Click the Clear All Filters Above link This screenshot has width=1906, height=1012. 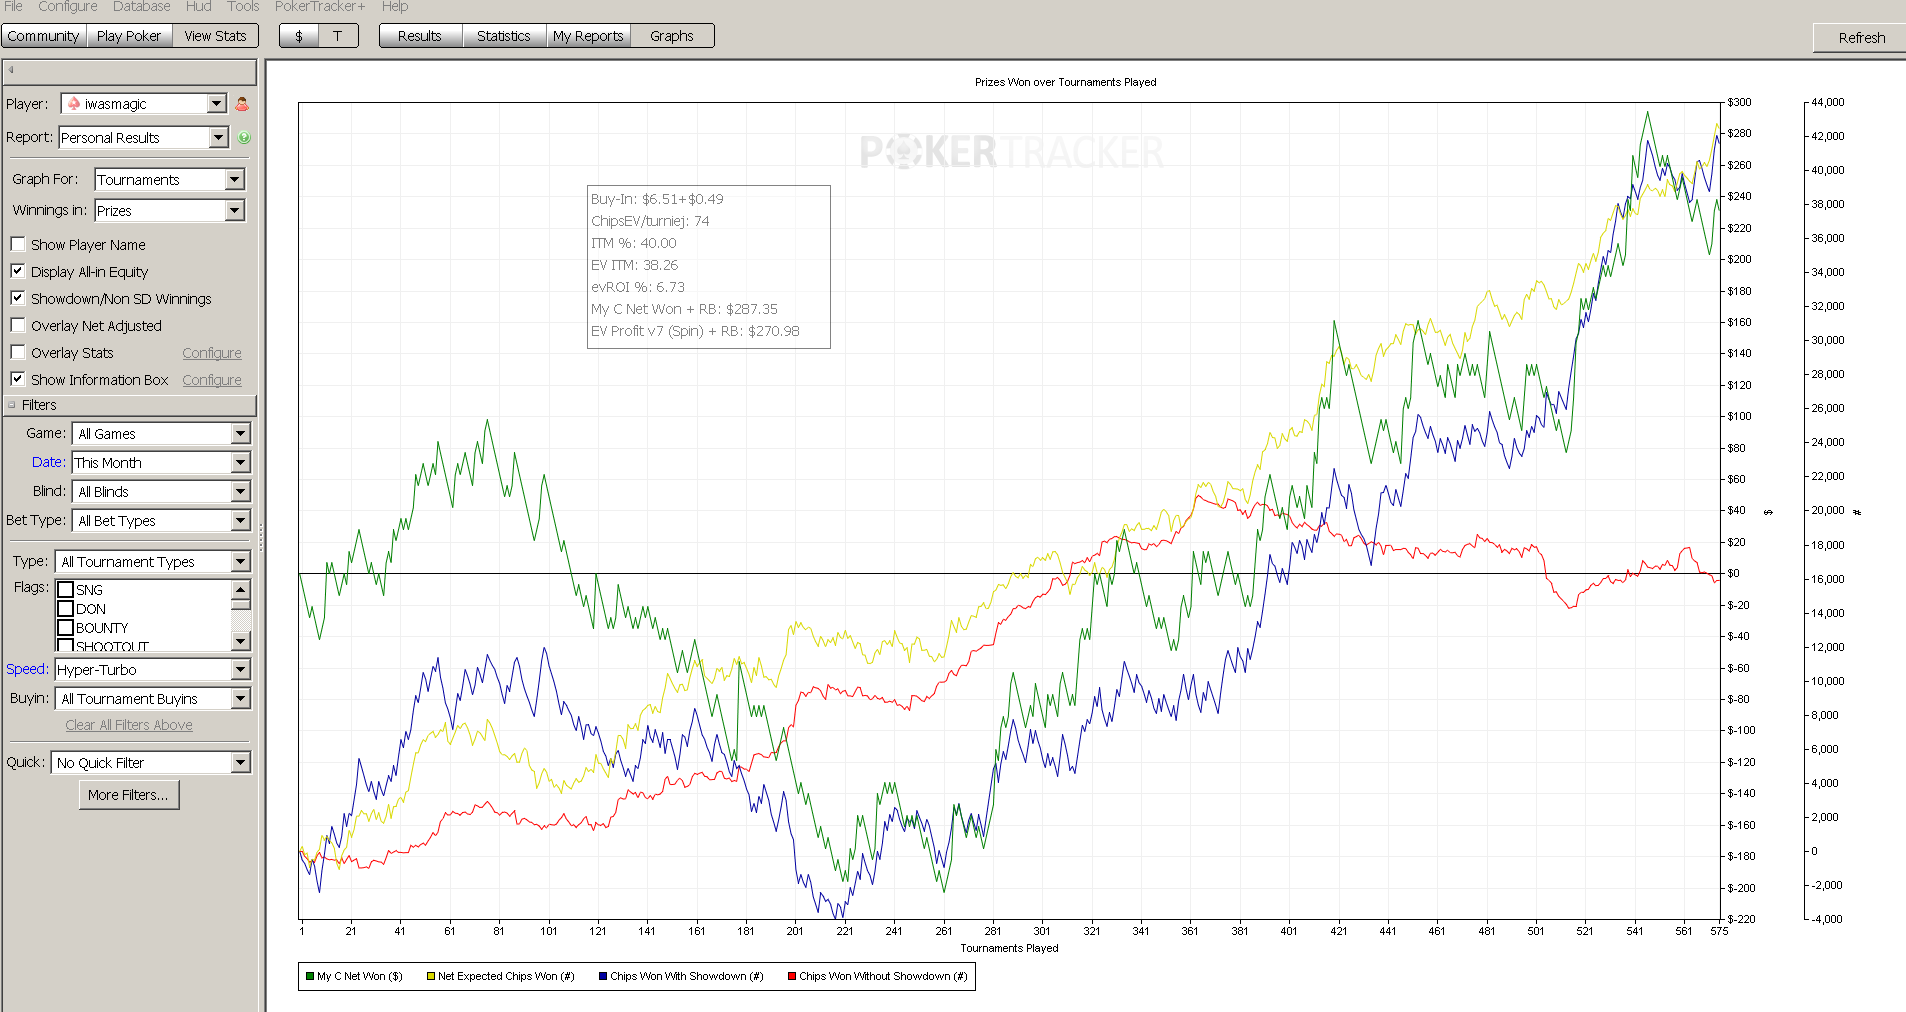click(x=129, y=725)
